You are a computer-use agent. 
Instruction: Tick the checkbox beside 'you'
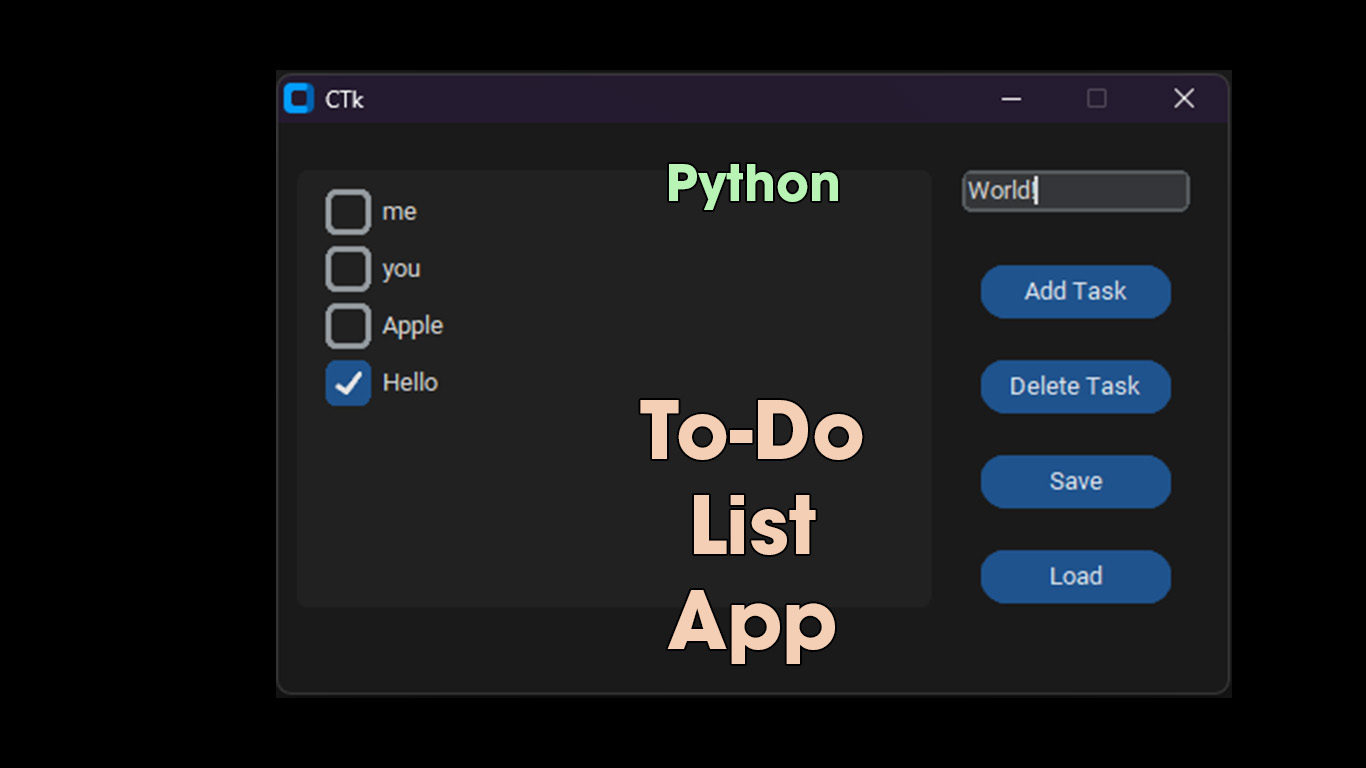[x=348, y=269]
